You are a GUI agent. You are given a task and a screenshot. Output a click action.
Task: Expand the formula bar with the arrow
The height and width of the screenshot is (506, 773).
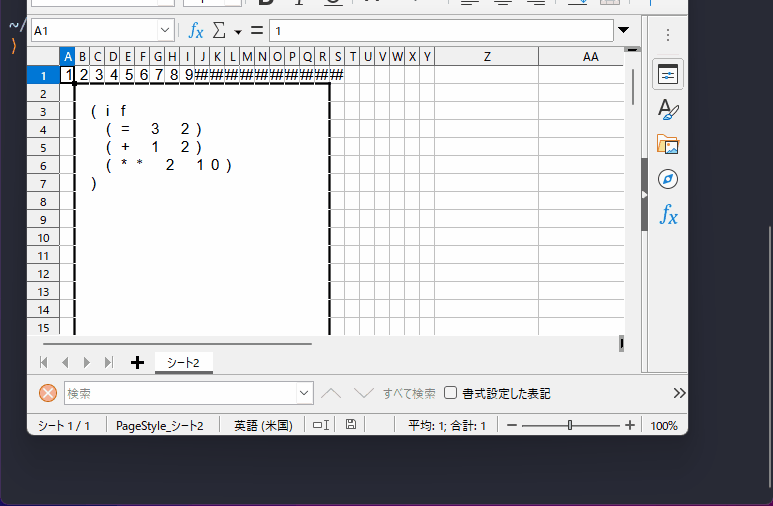tap(624, 30)
